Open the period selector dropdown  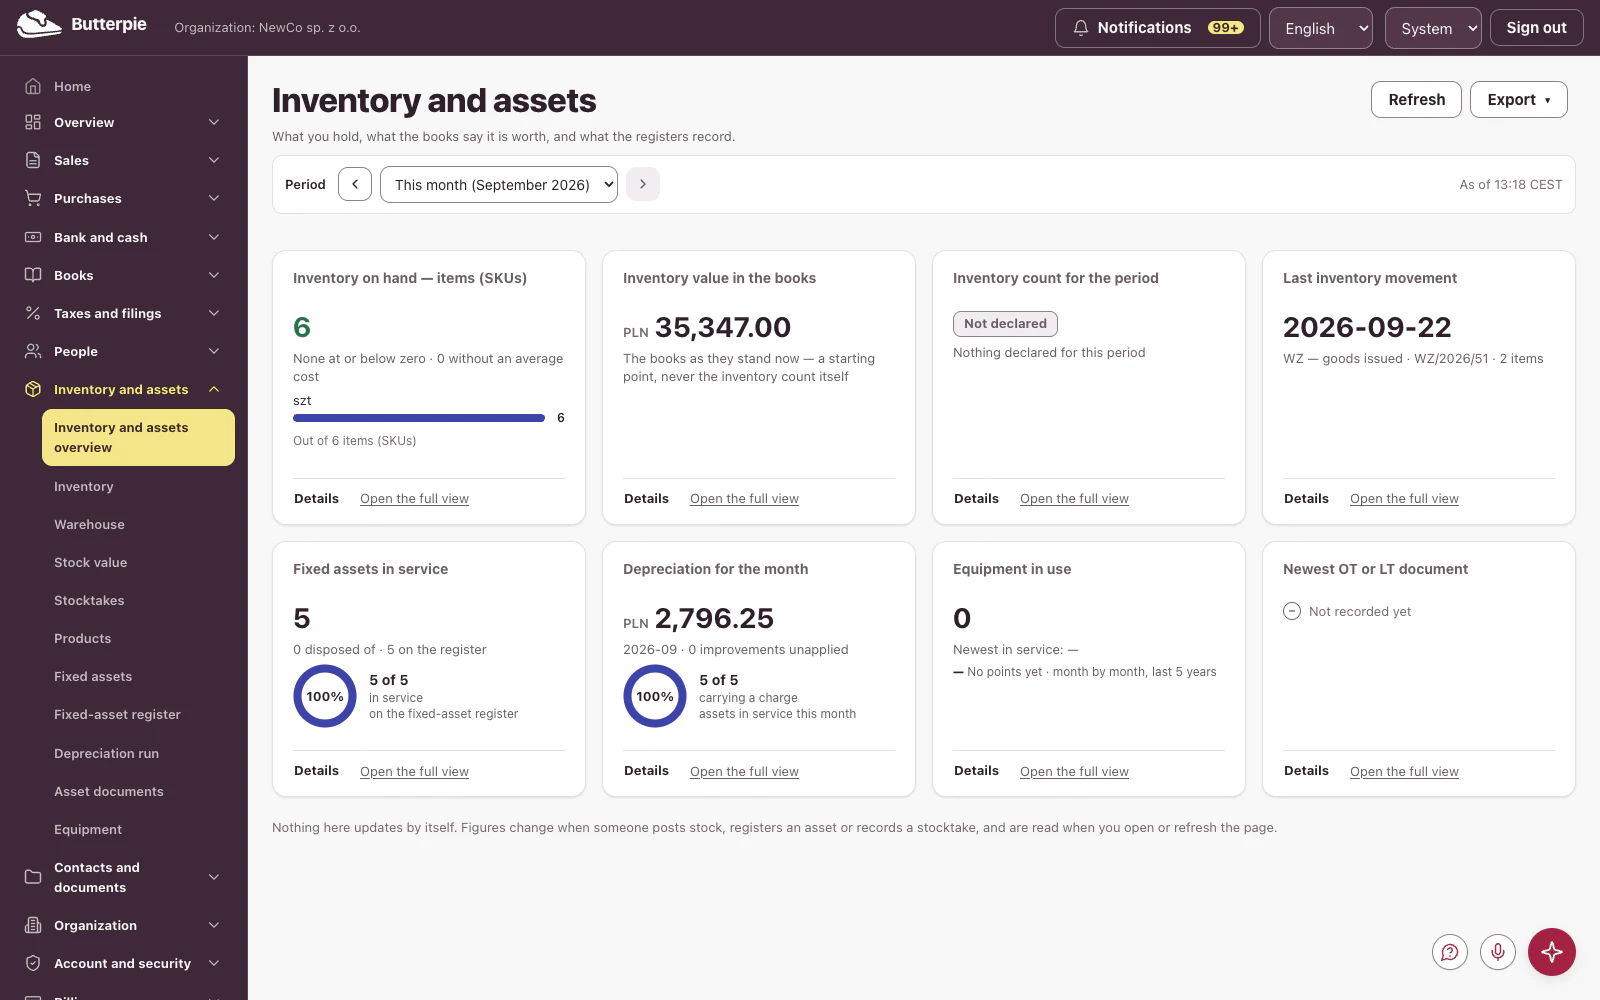499,184
